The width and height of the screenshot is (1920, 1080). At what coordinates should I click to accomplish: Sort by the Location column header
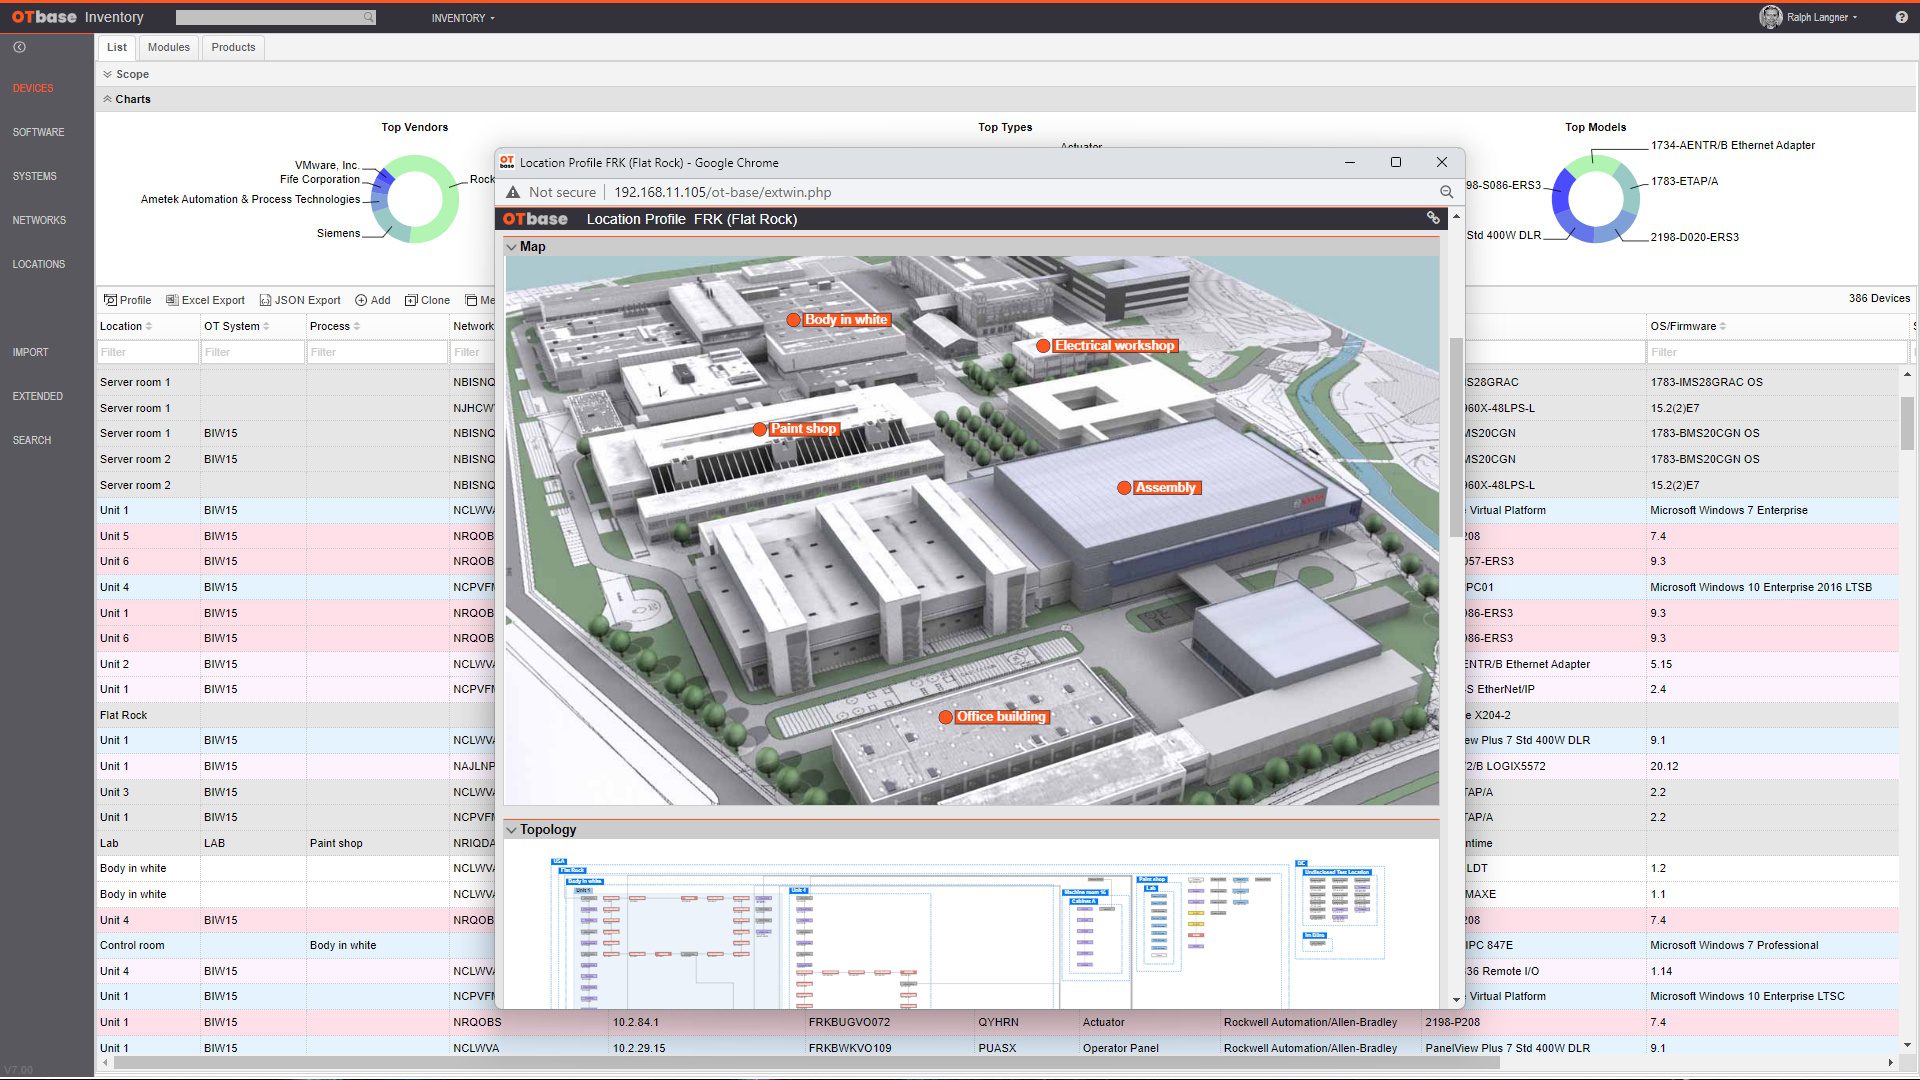125,326
